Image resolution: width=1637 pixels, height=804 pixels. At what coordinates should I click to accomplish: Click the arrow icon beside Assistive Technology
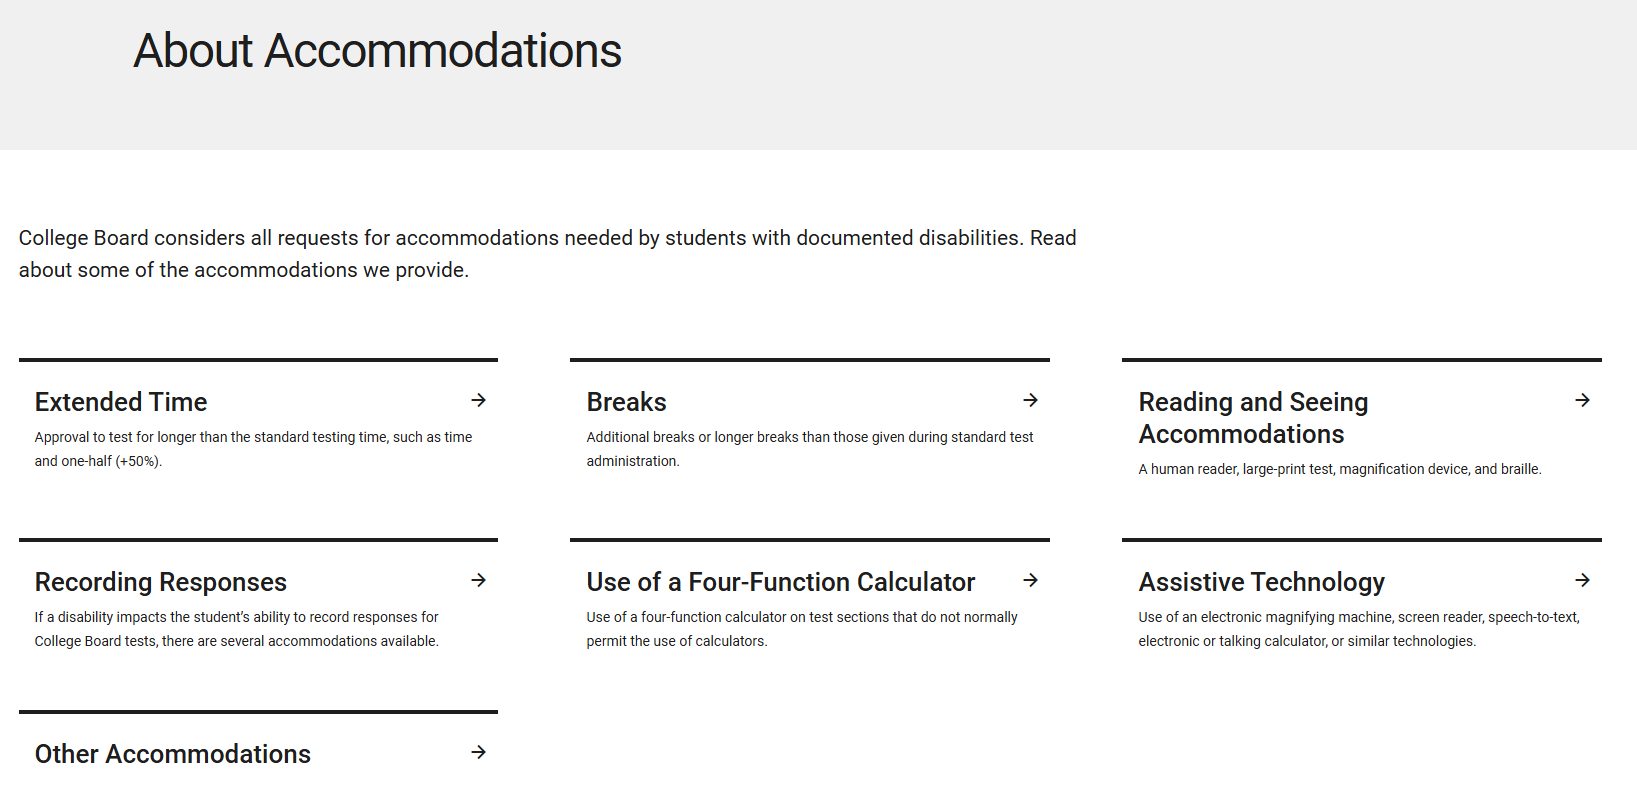point(1583,580)
